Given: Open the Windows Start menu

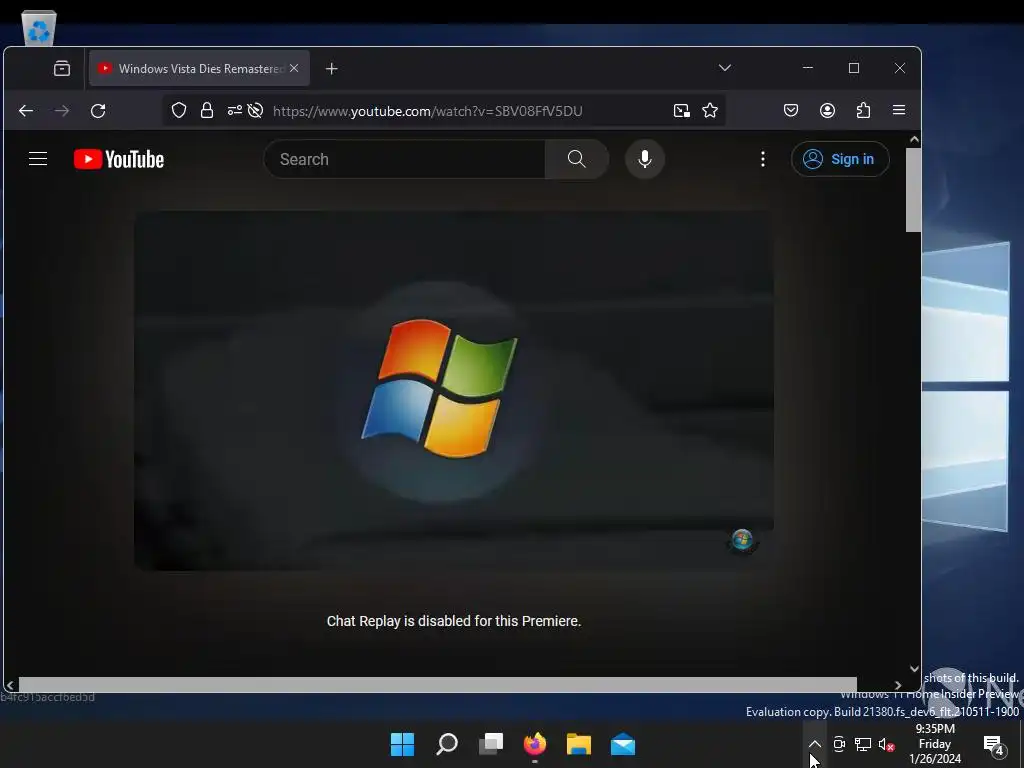Looking at the screenshot, I should pos(402,744).
